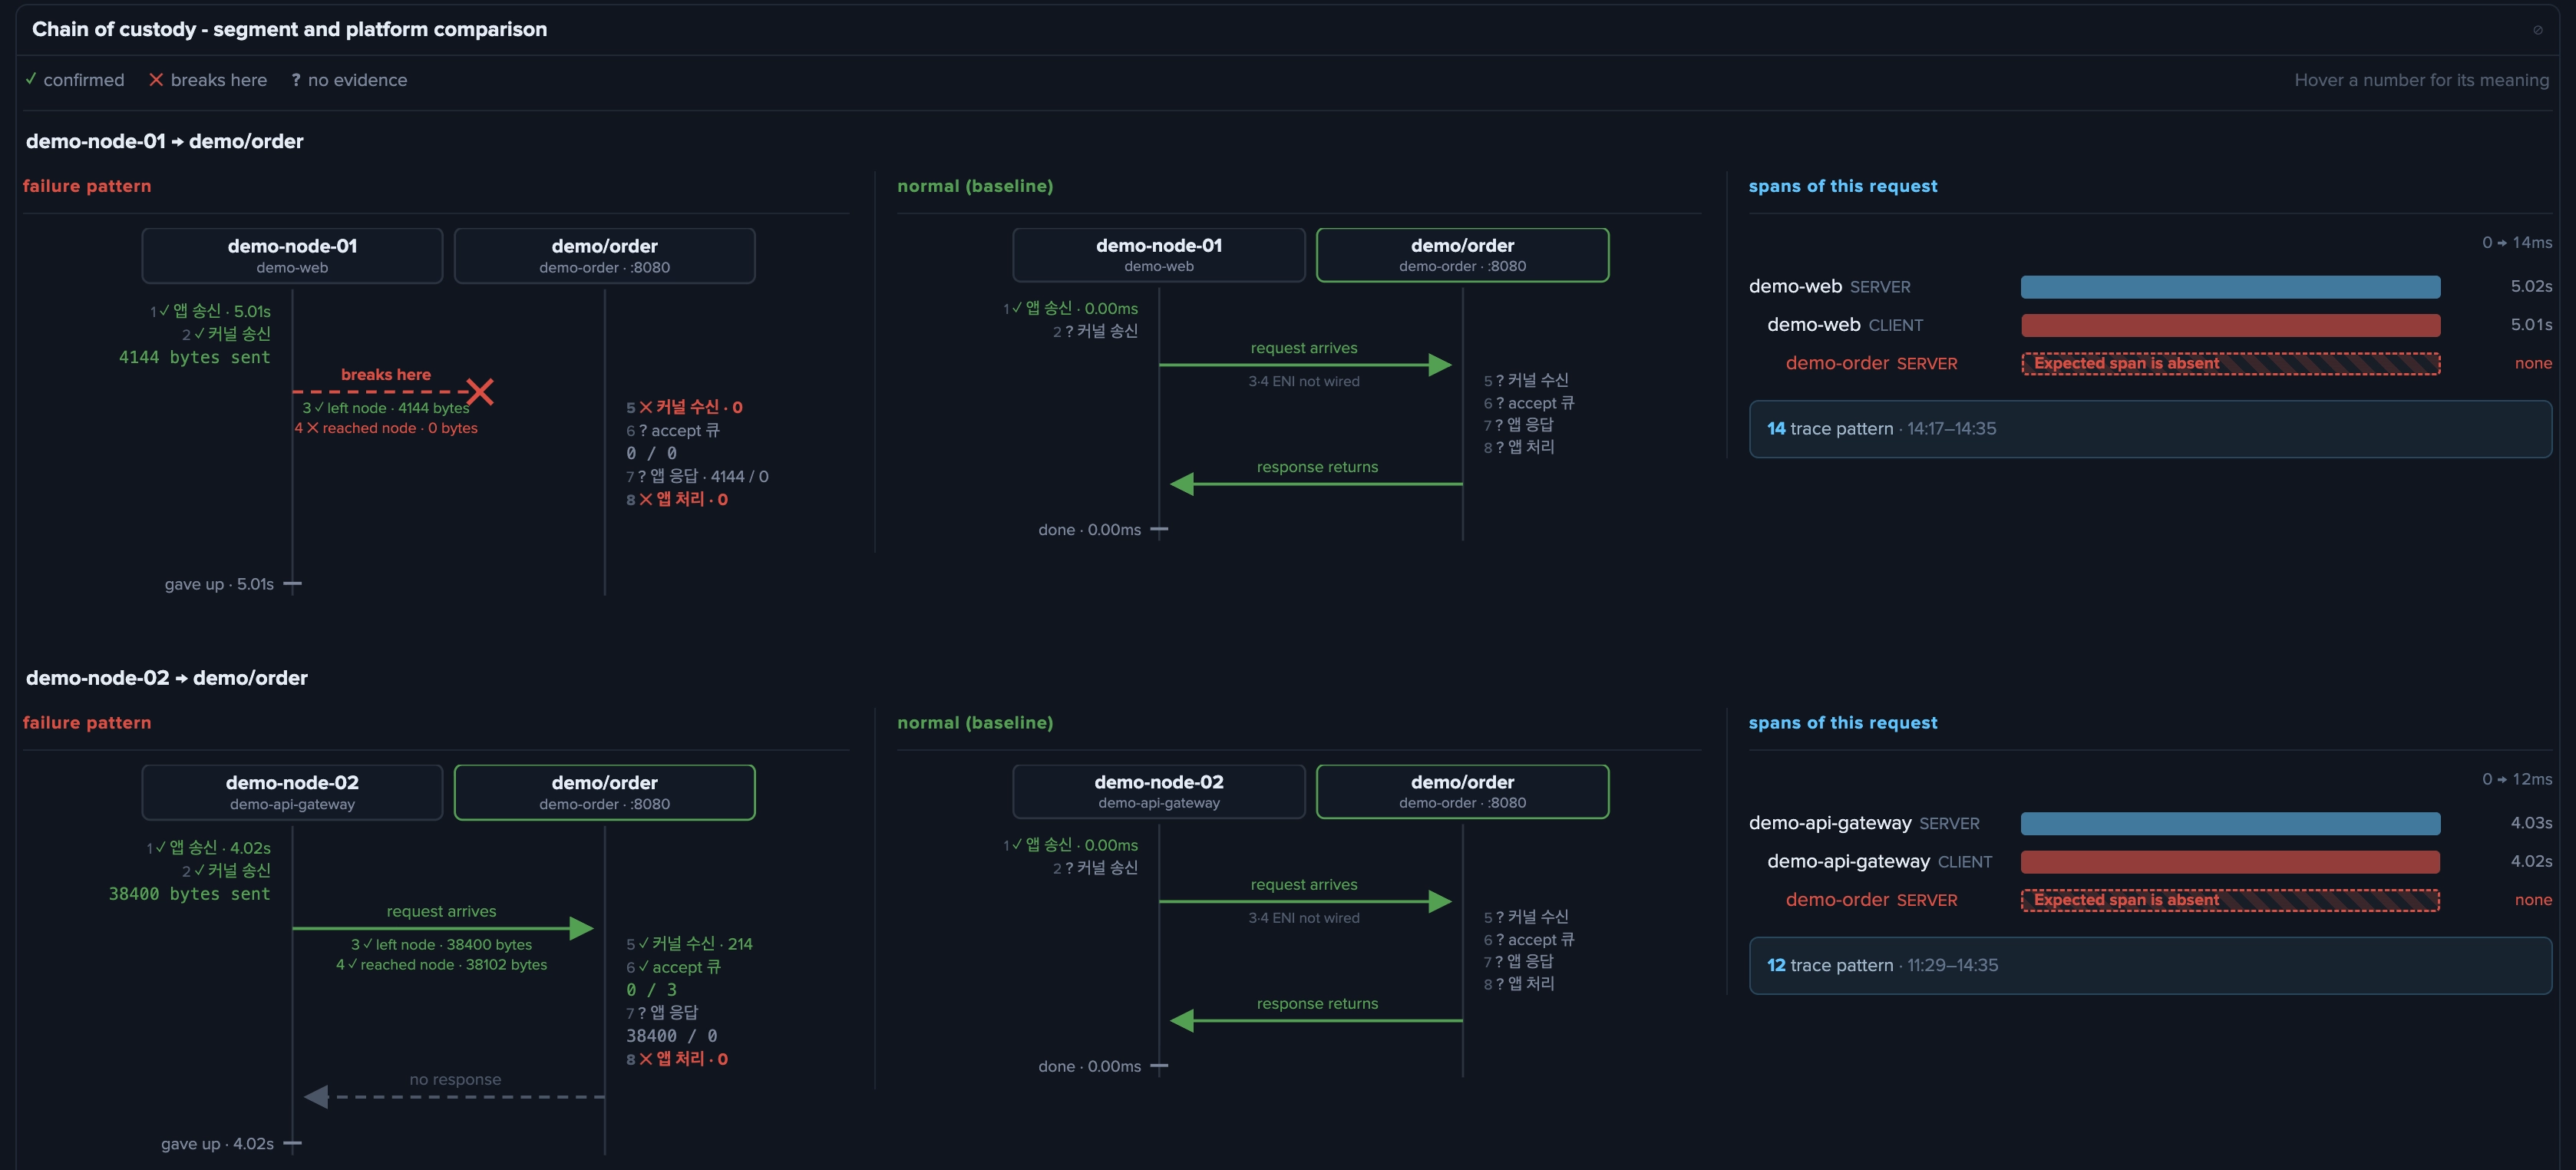Click green request arrives arrowhead in node-02 failure

[581, 928]
